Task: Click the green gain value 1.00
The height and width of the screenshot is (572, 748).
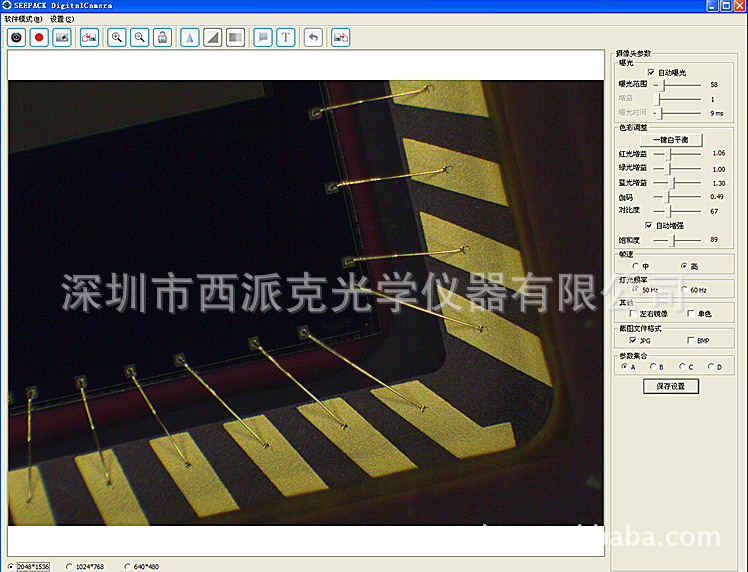Action: coord(718,169)
